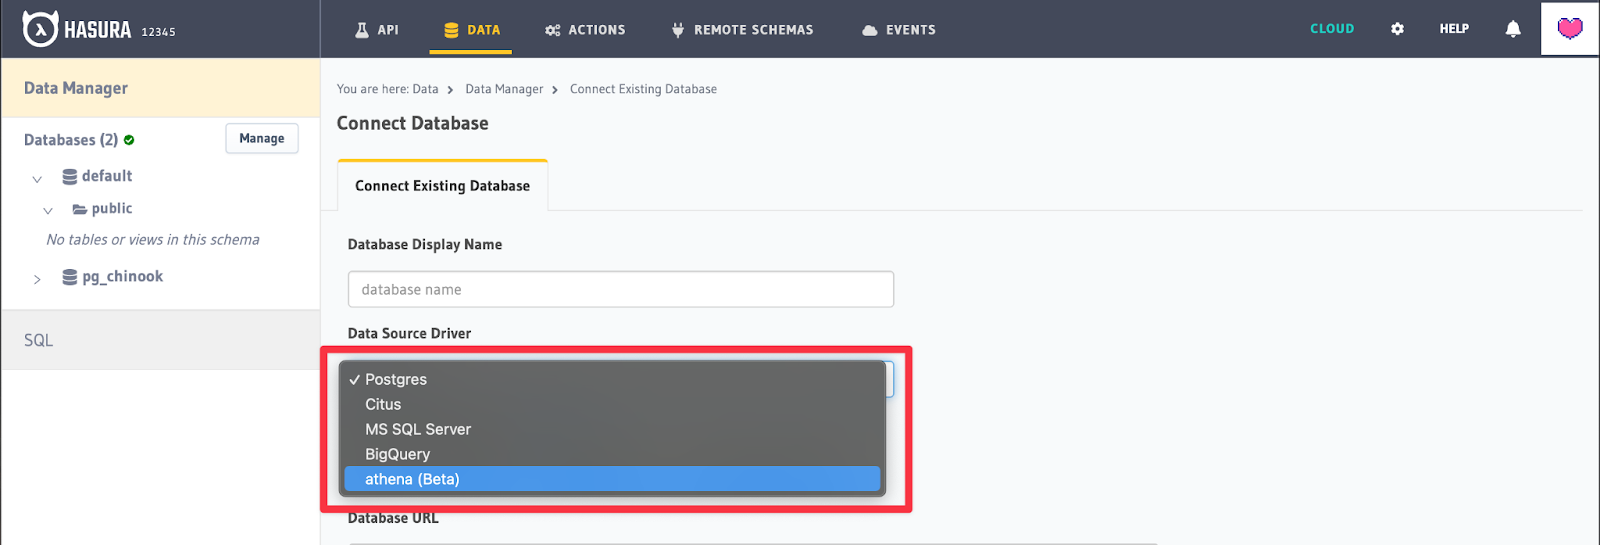This screenshot has width=1600, height=545.
Task: Focus the database name input field
Action: click(621, 289)
